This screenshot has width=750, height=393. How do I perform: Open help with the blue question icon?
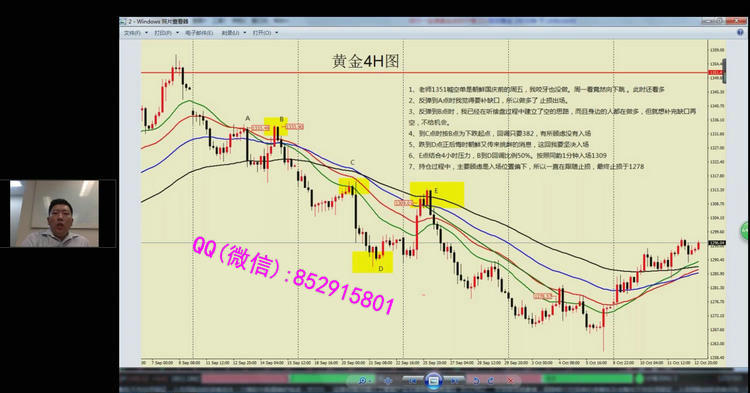(x=740, y=33)
